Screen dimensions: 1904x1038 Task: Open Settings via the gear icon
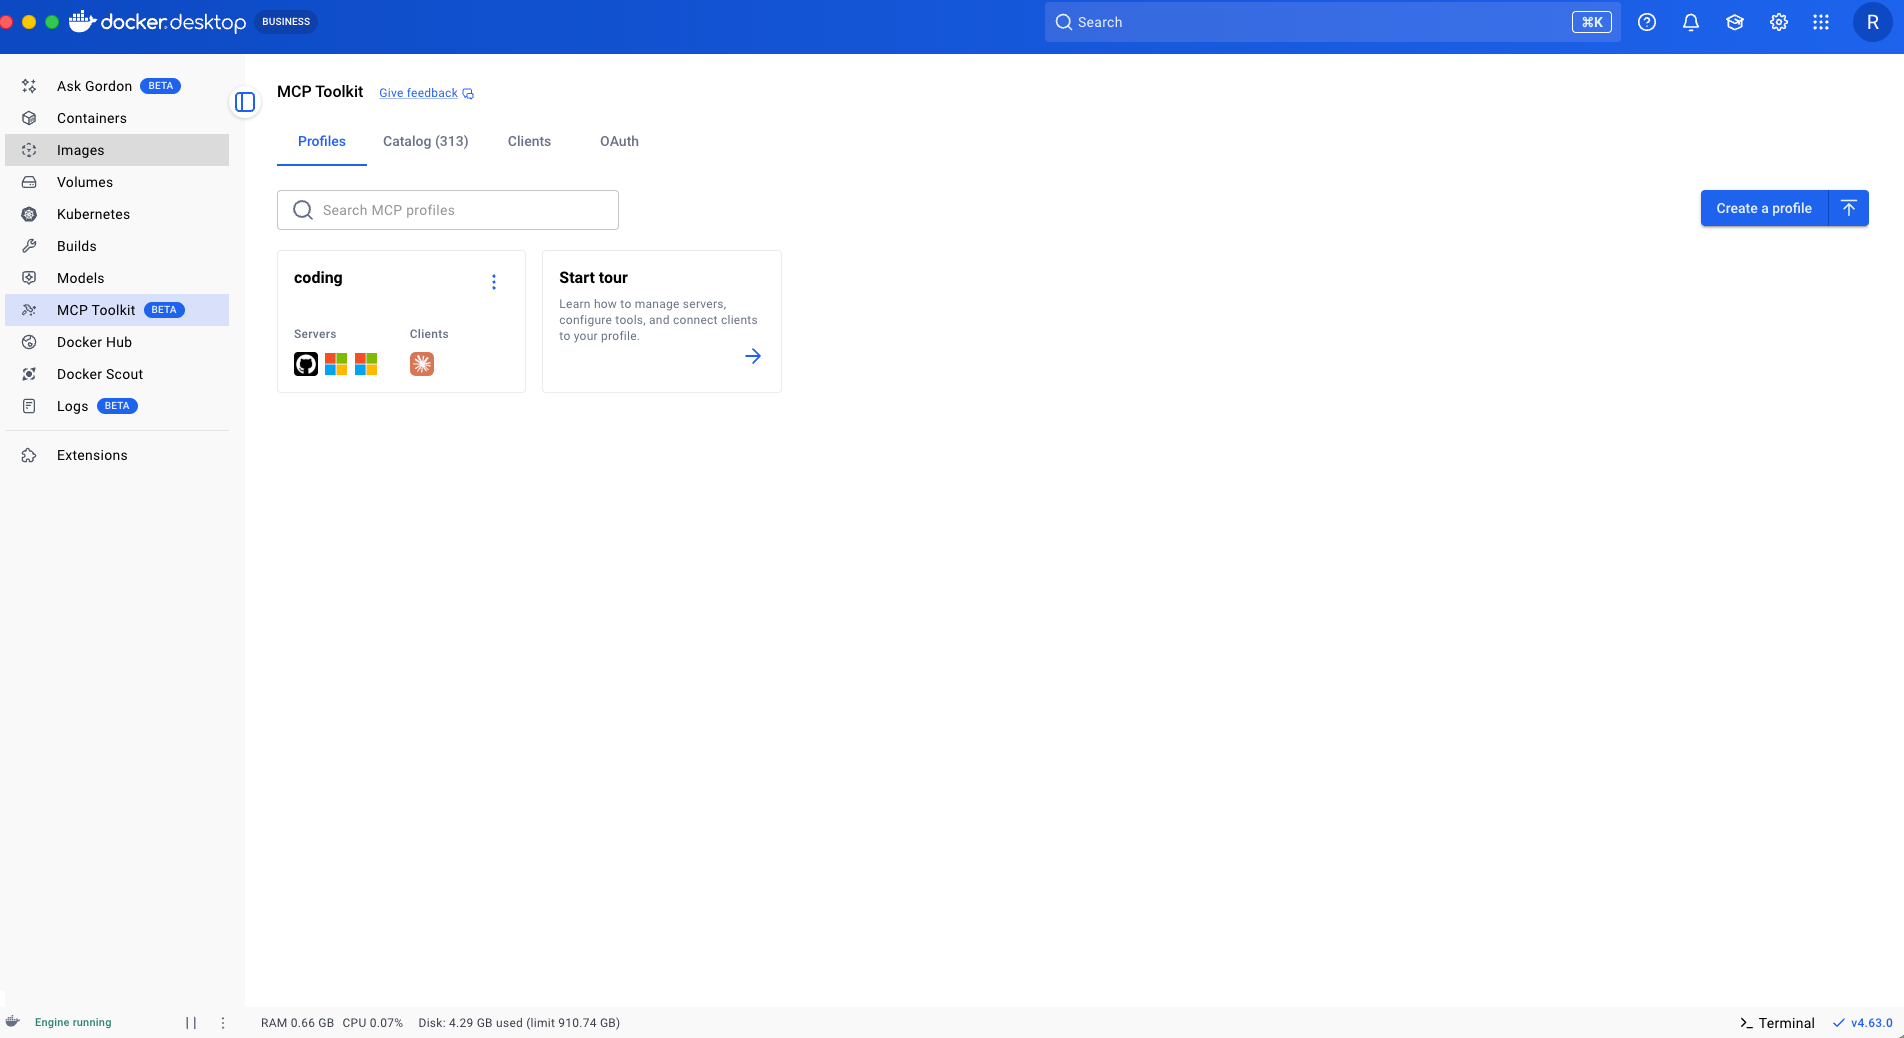pyautogui.click(x=1779, y=22)
